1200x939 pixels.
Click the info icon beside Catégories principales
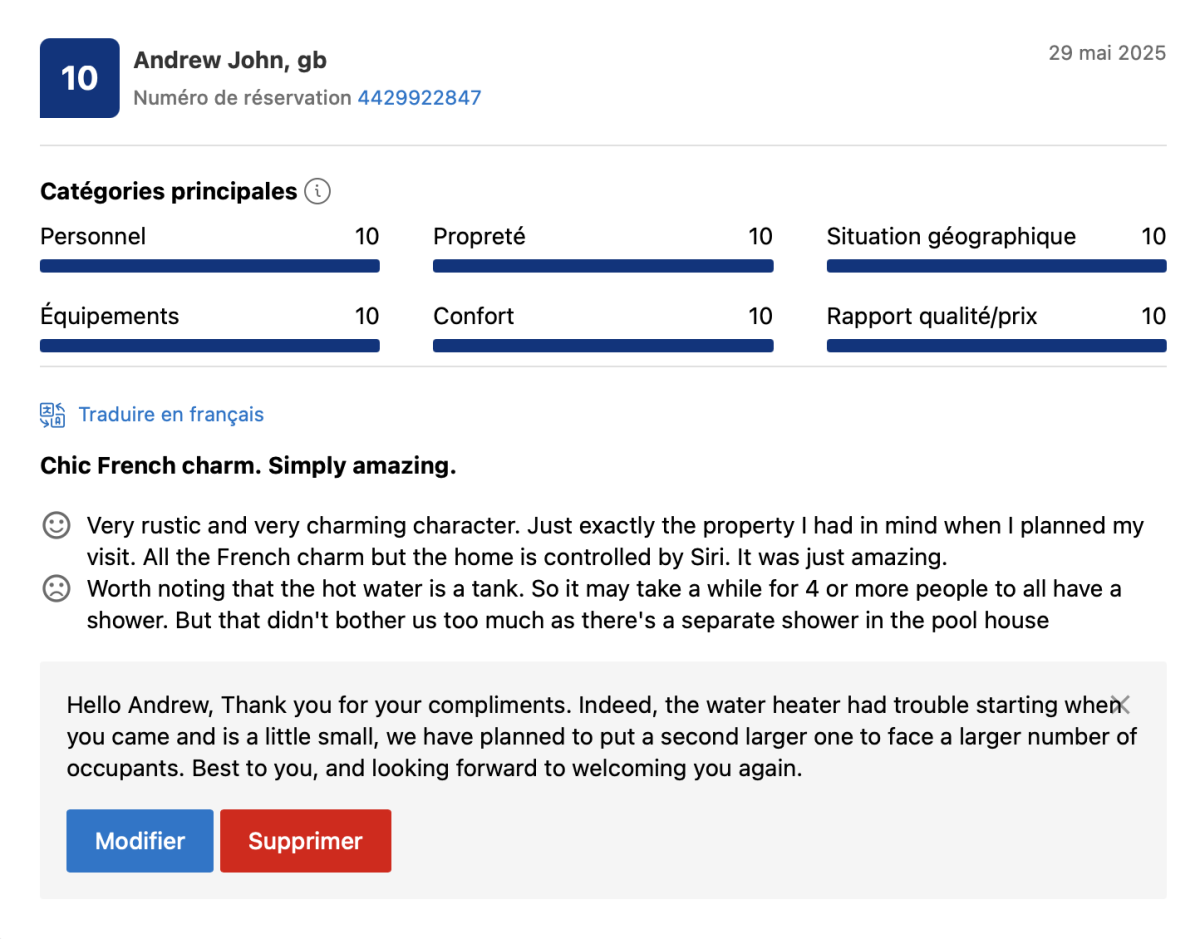tap(317, 191)
